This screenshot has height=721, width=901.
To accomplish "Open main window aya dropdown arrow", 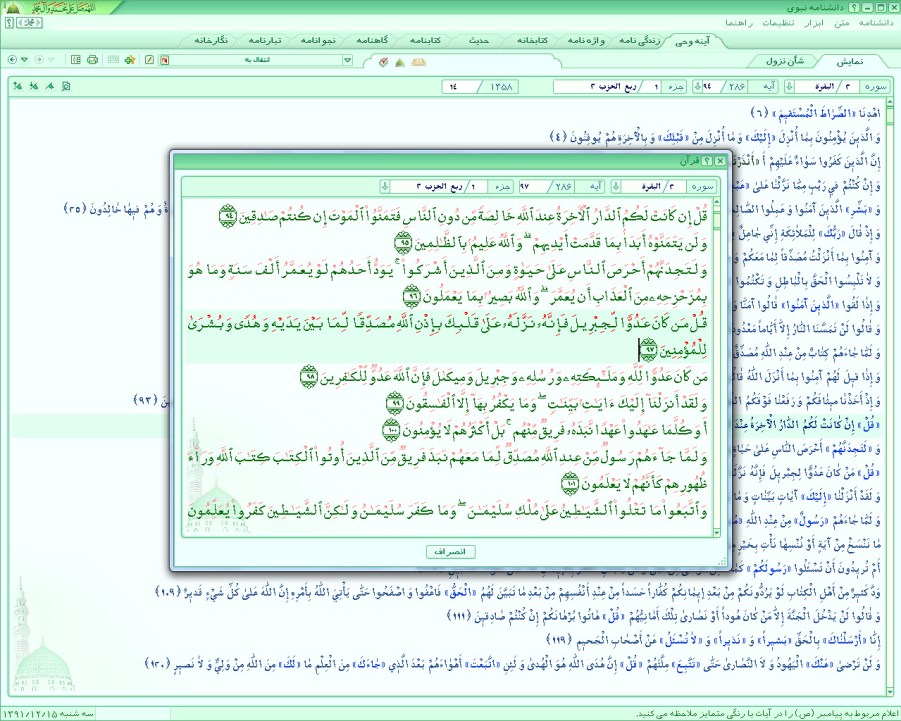I will pos(698,87).
